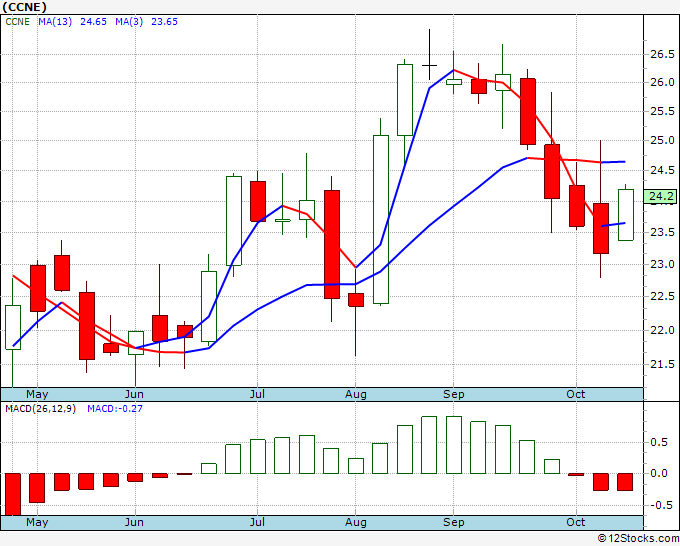Click the 25.0 price axis label
Screen dimensions: 680x546
[x=662, y=141]
